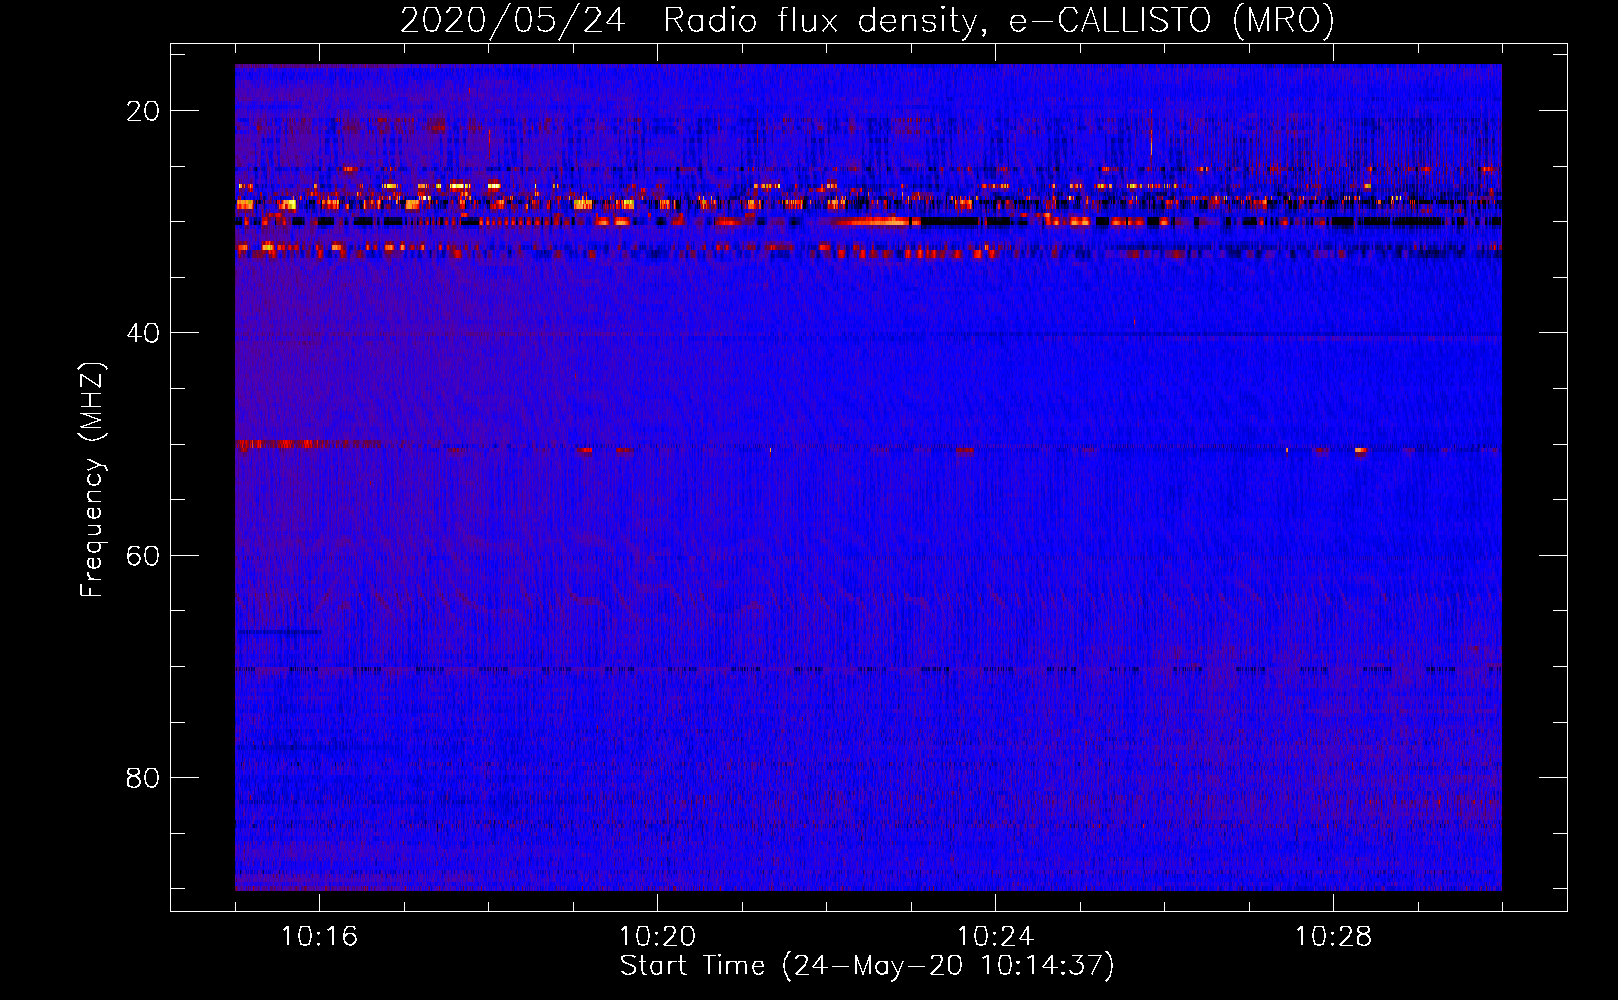Viewport: 1618px width, 1000px height.
Task: Click the 'Start Time (24-May-20 10:14:37)' label
Action: click(867, 966)
